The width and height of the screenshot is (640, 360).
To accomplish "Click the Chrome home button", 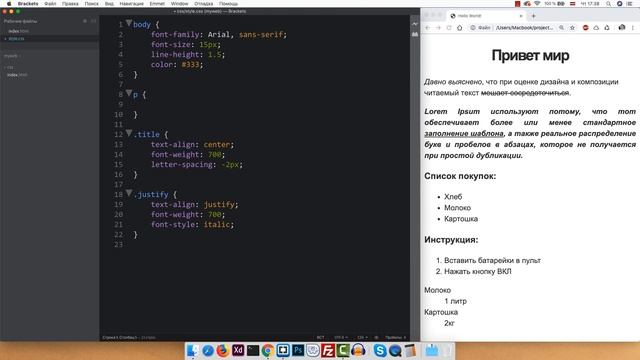I will coord(460,28).
